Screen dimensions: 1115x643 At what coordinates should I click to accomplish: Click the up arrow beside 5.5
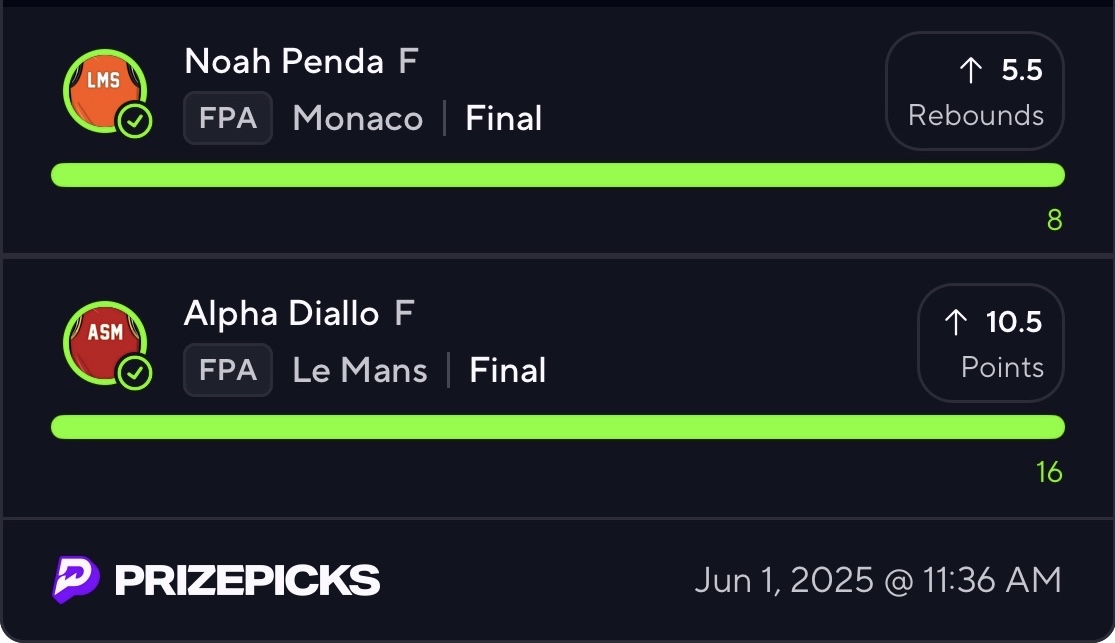[970, 70]
